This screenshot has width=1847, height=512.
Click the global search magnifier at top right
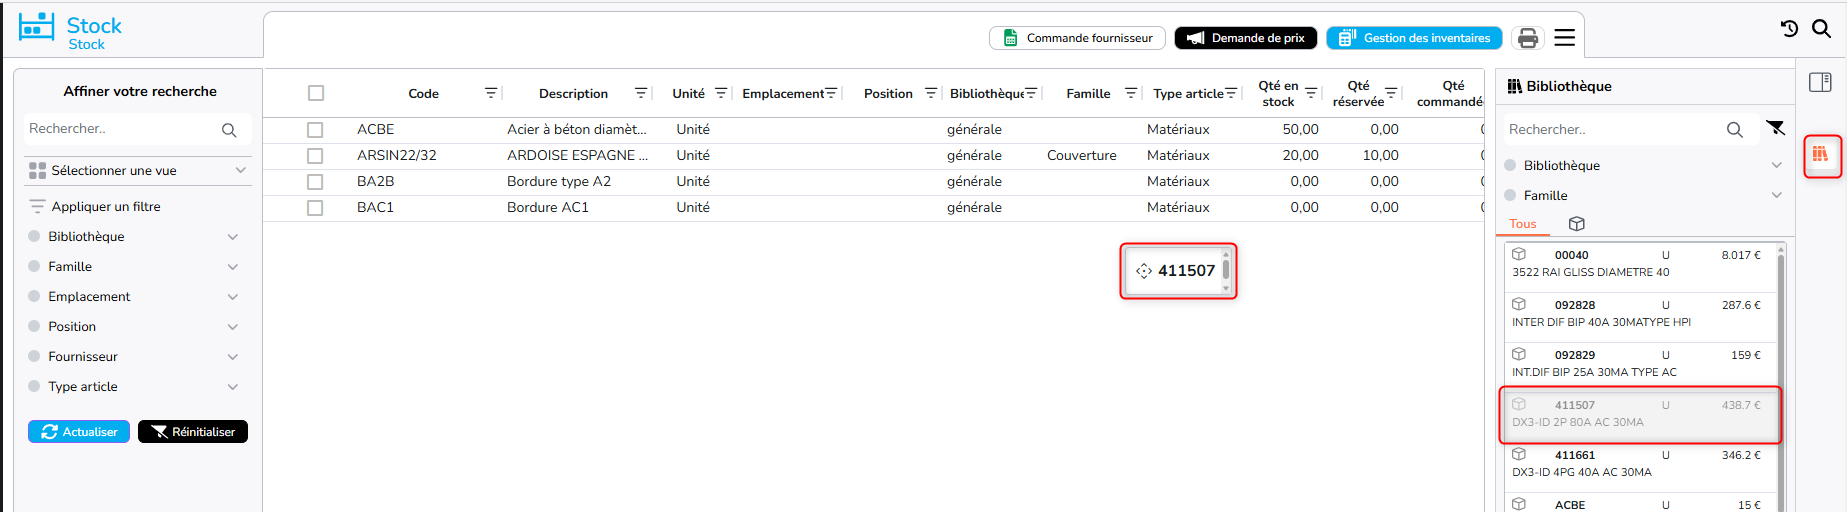[x=1822, y=29]
